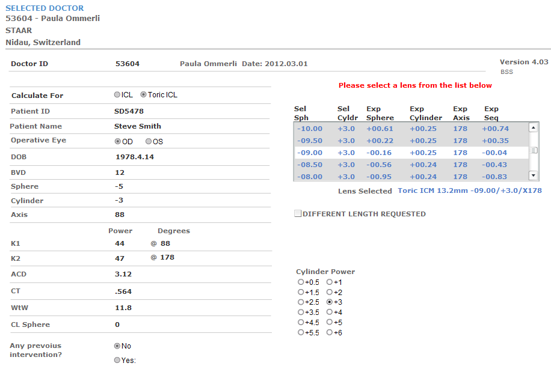Click the BVD value 12
Image resolution: width=551 pixels, height=372 pixels.
coord(119,172)
